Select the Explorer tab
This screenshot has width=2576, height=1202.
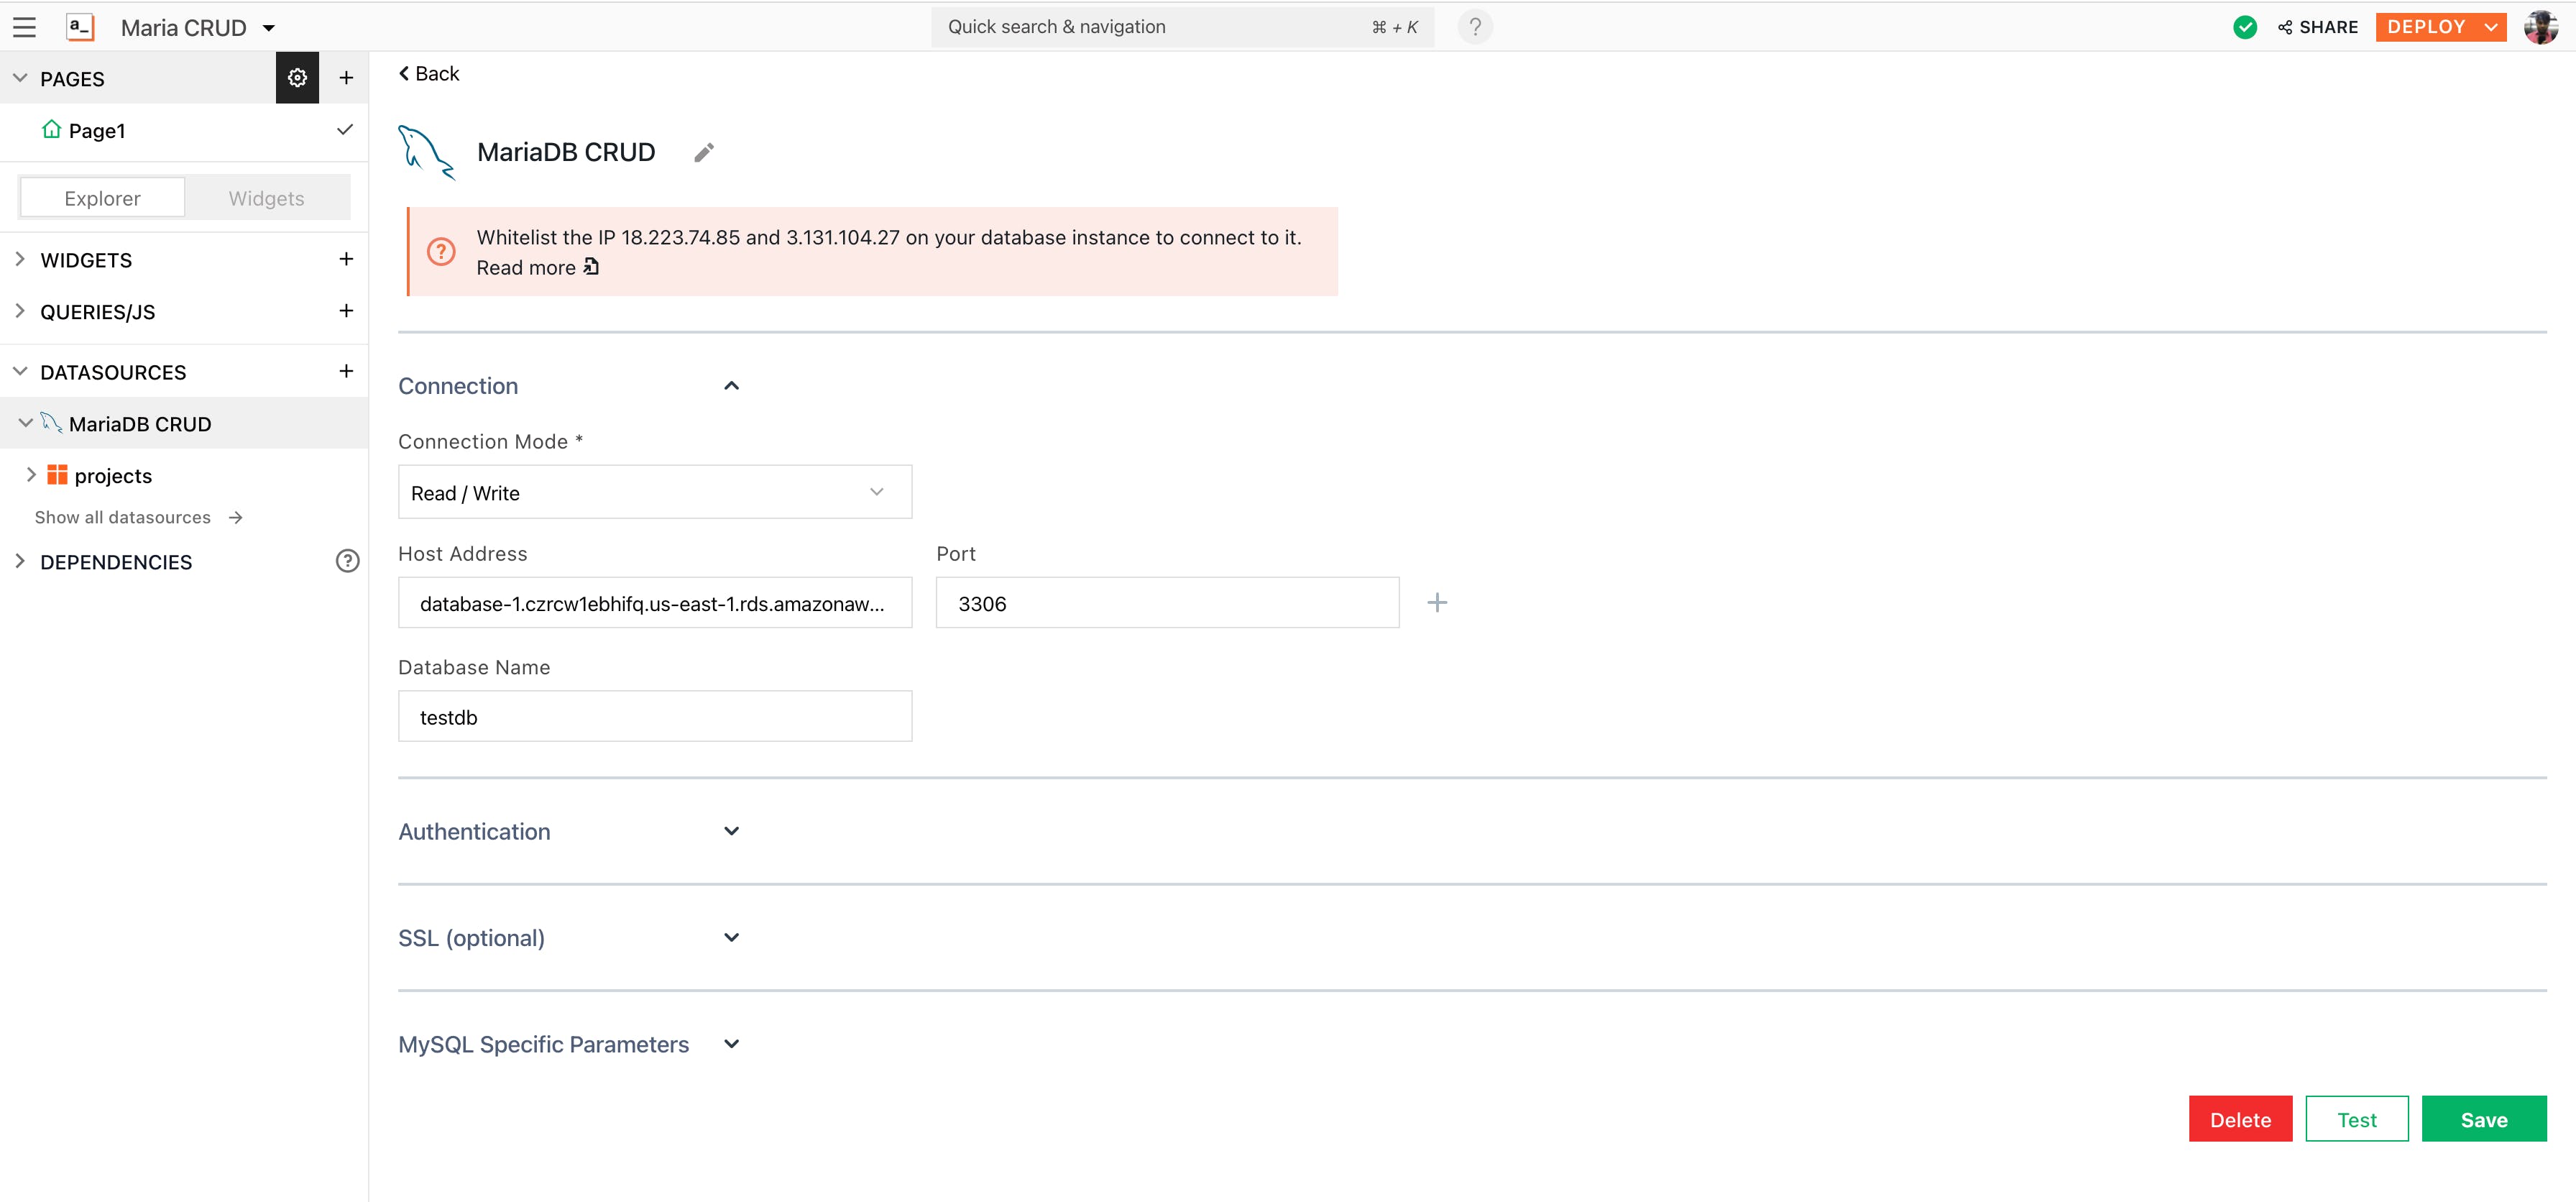102,198
